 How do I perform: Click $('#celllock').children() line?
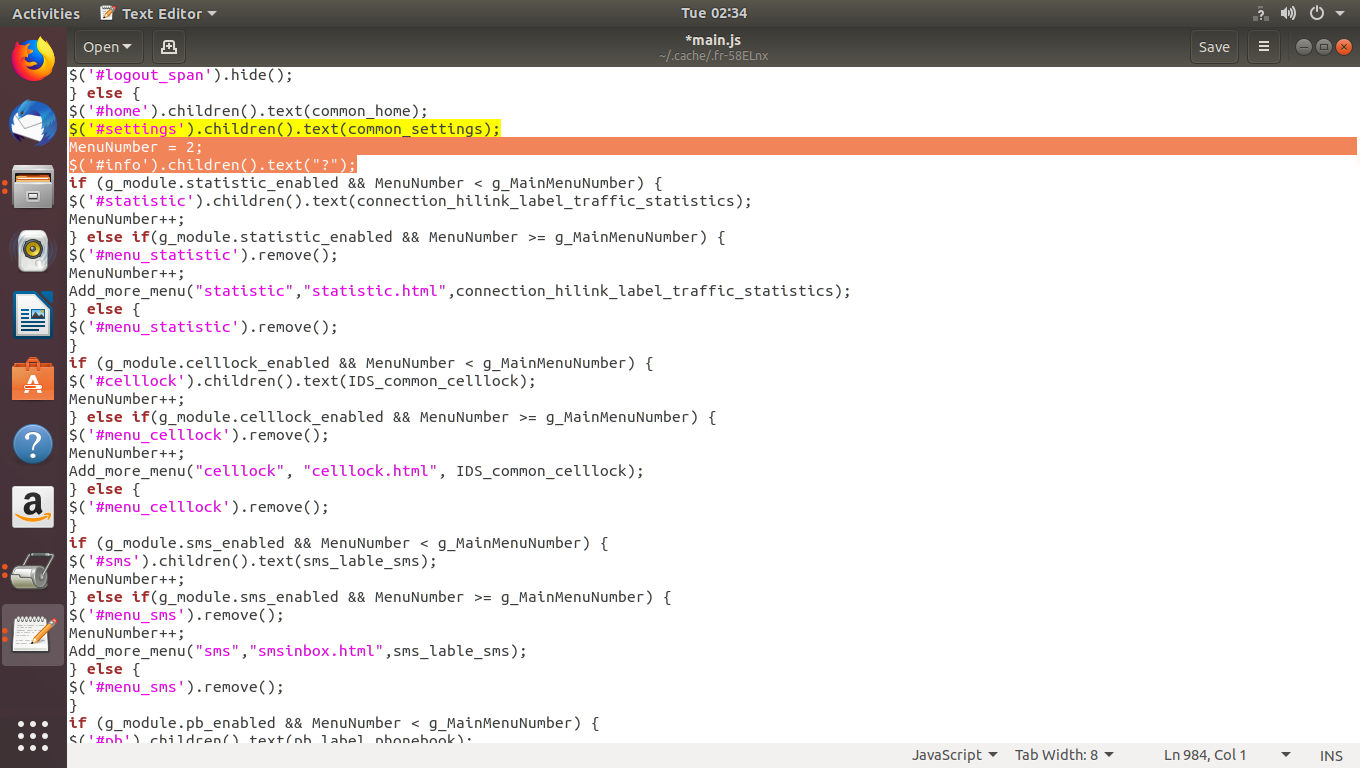pos(303,381)
